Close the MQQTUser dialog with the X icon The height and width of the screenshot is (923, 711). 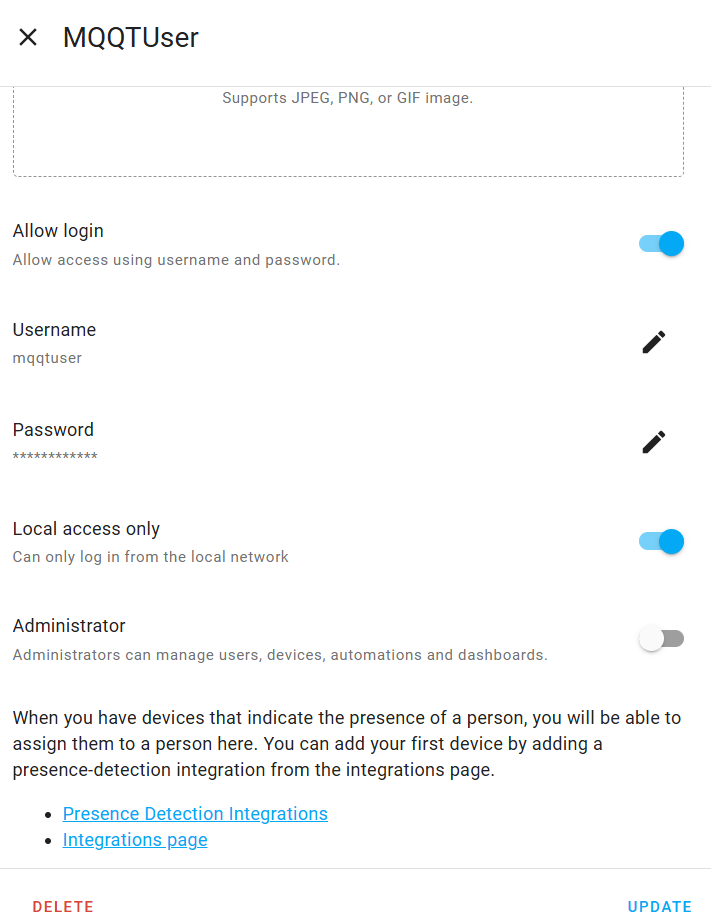coord(28,37)
